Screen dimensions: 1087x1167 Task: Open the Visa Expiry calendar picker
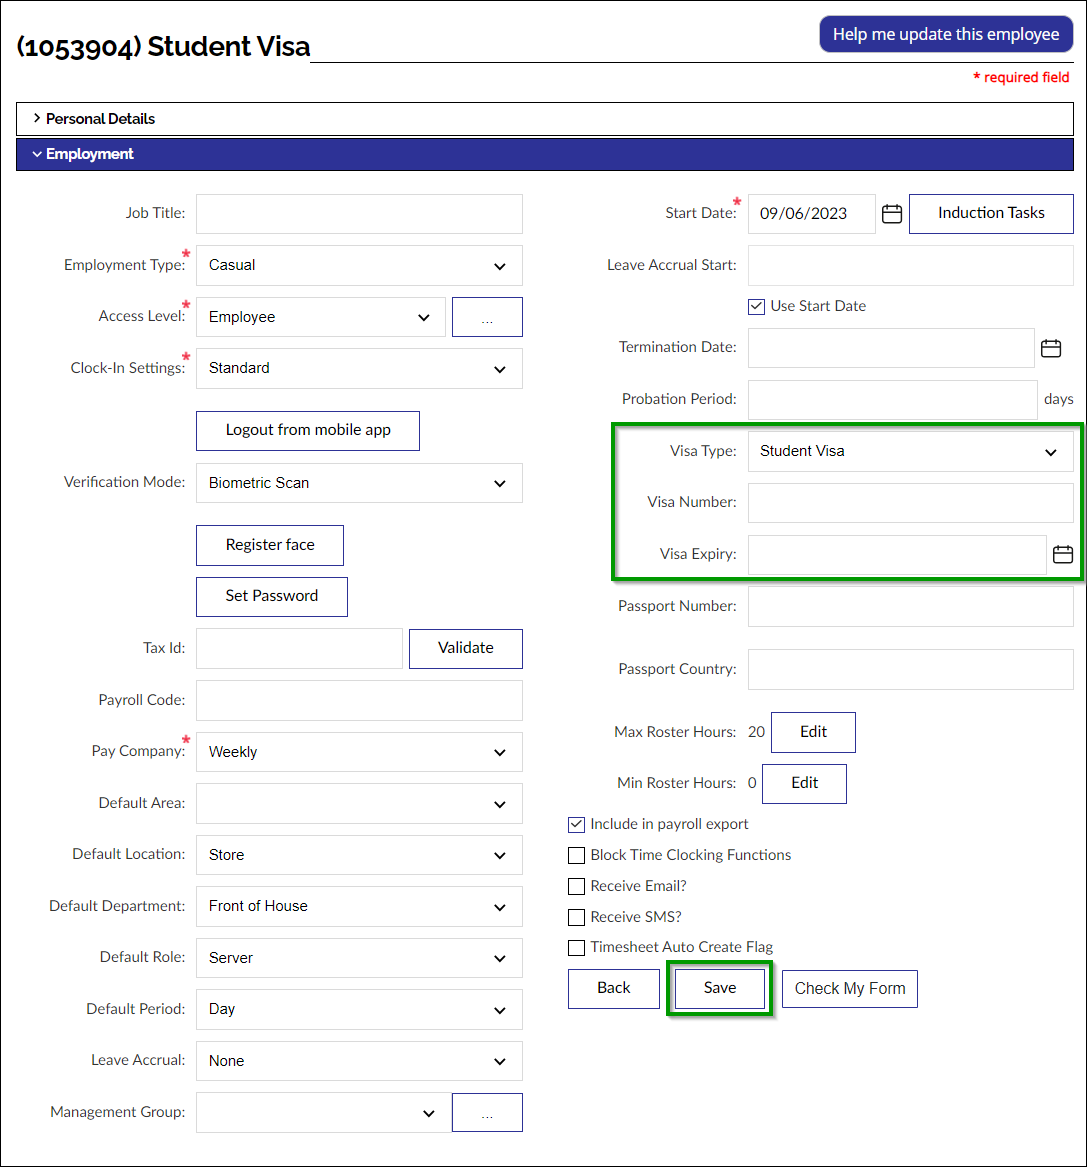1063,554
